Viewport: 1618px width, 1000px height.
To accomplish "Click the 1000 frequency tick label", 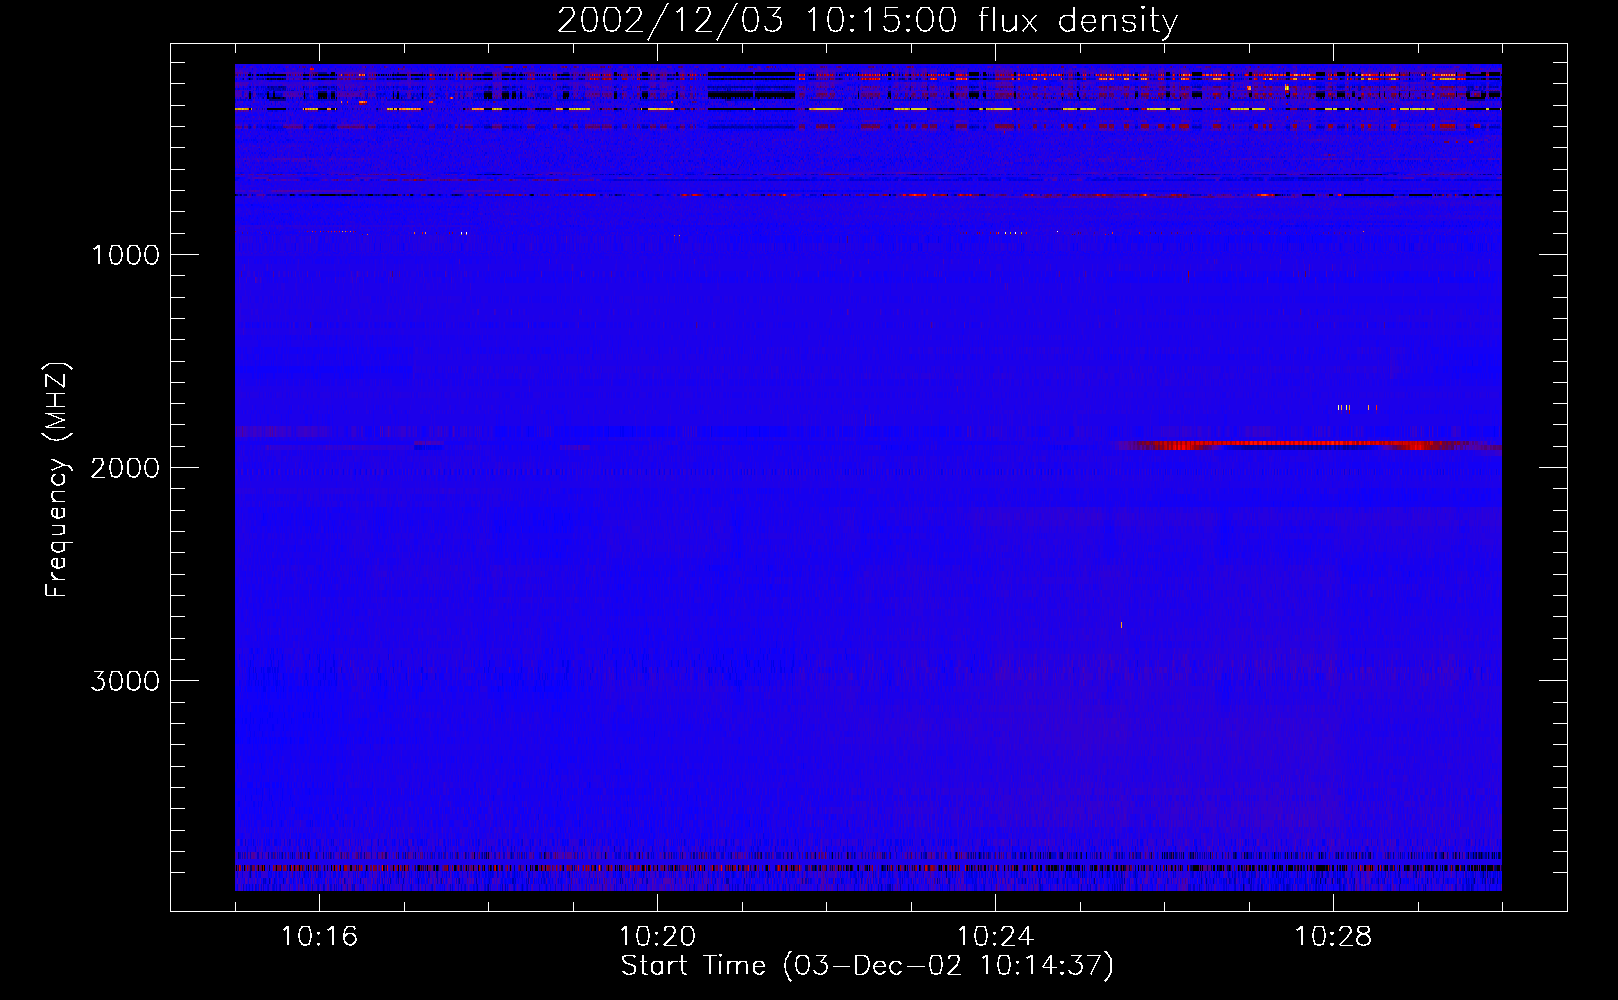I will (125, 255).
